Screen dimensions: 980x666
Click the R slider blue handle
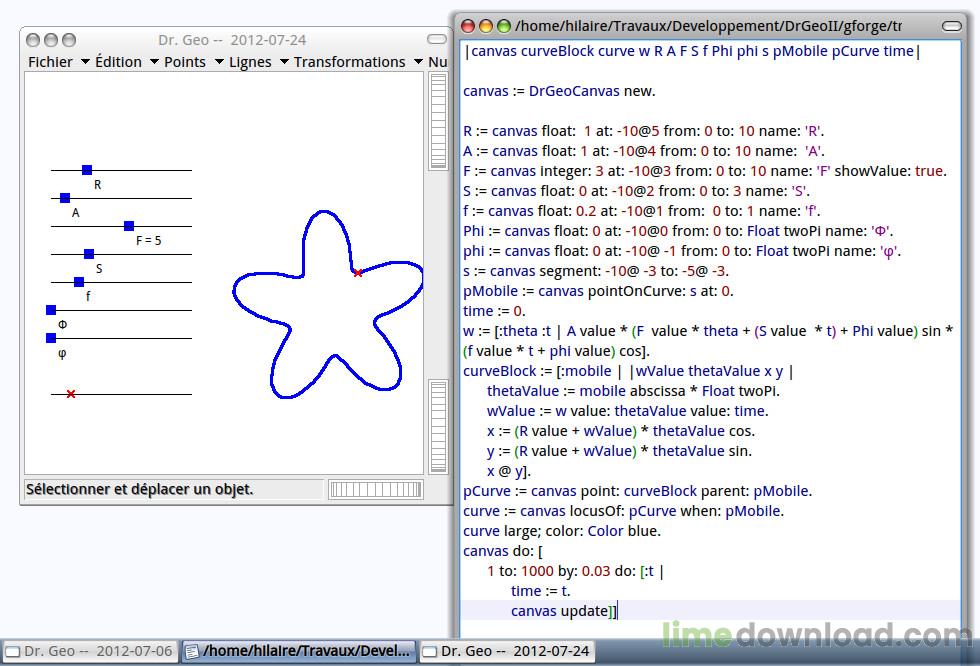(87, 170)
